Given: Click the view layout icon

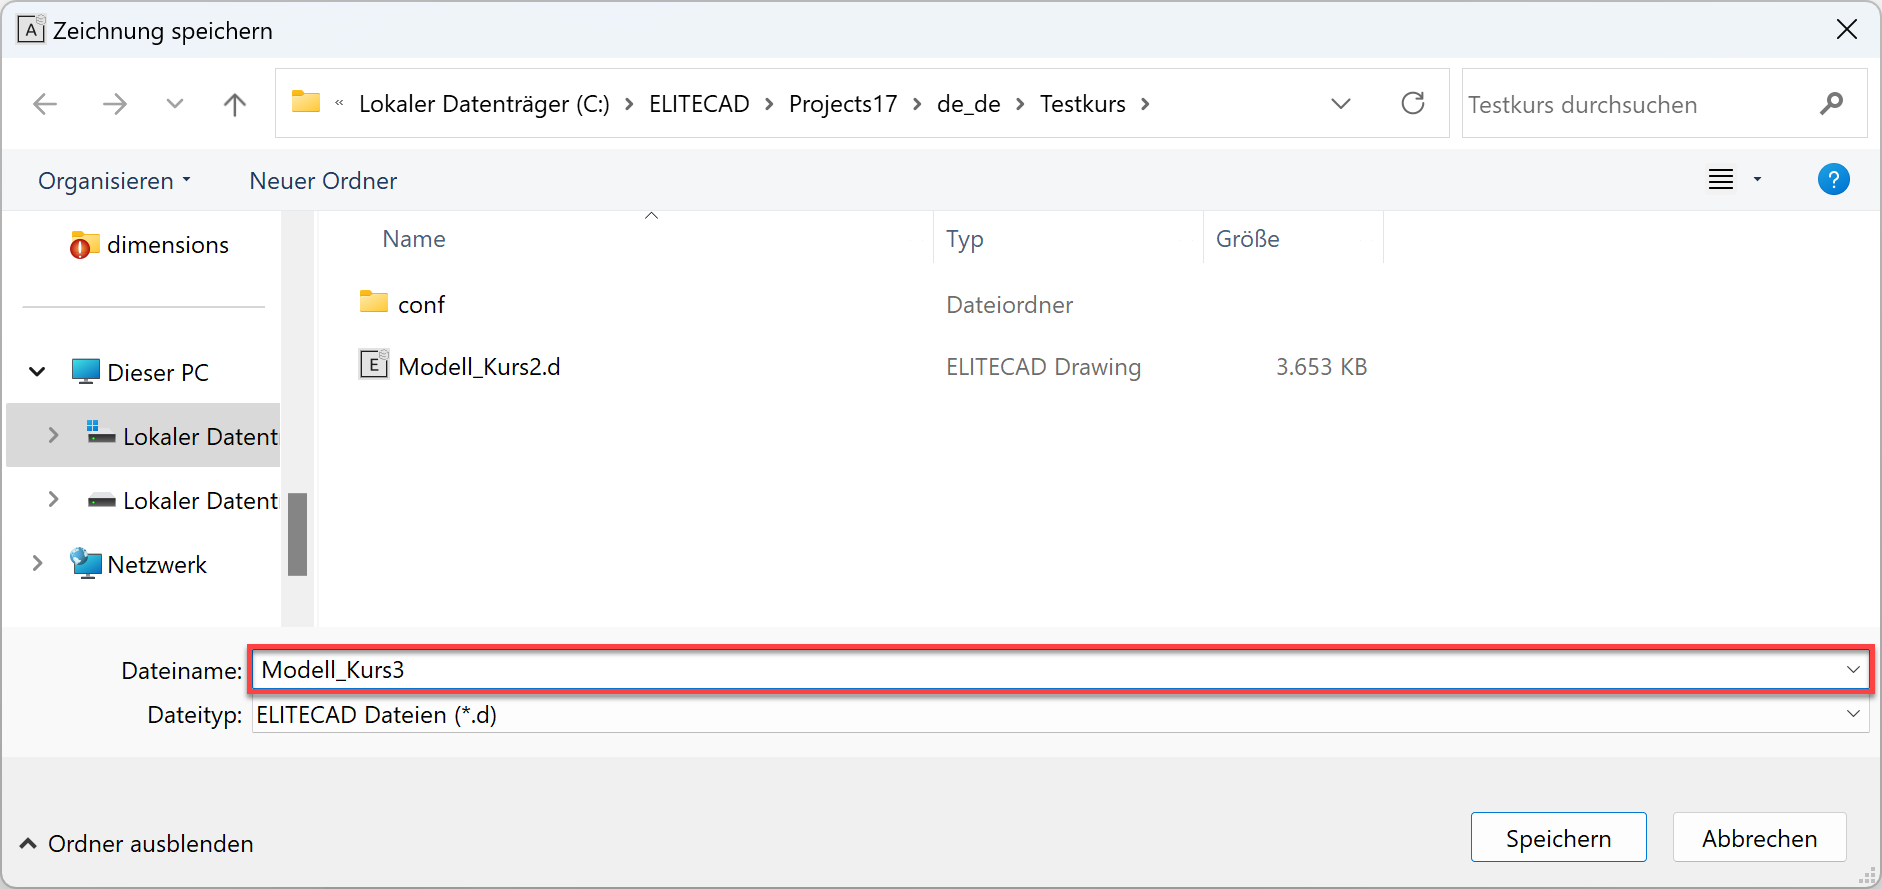Looking at the screenshot, I should (1721, 180).
